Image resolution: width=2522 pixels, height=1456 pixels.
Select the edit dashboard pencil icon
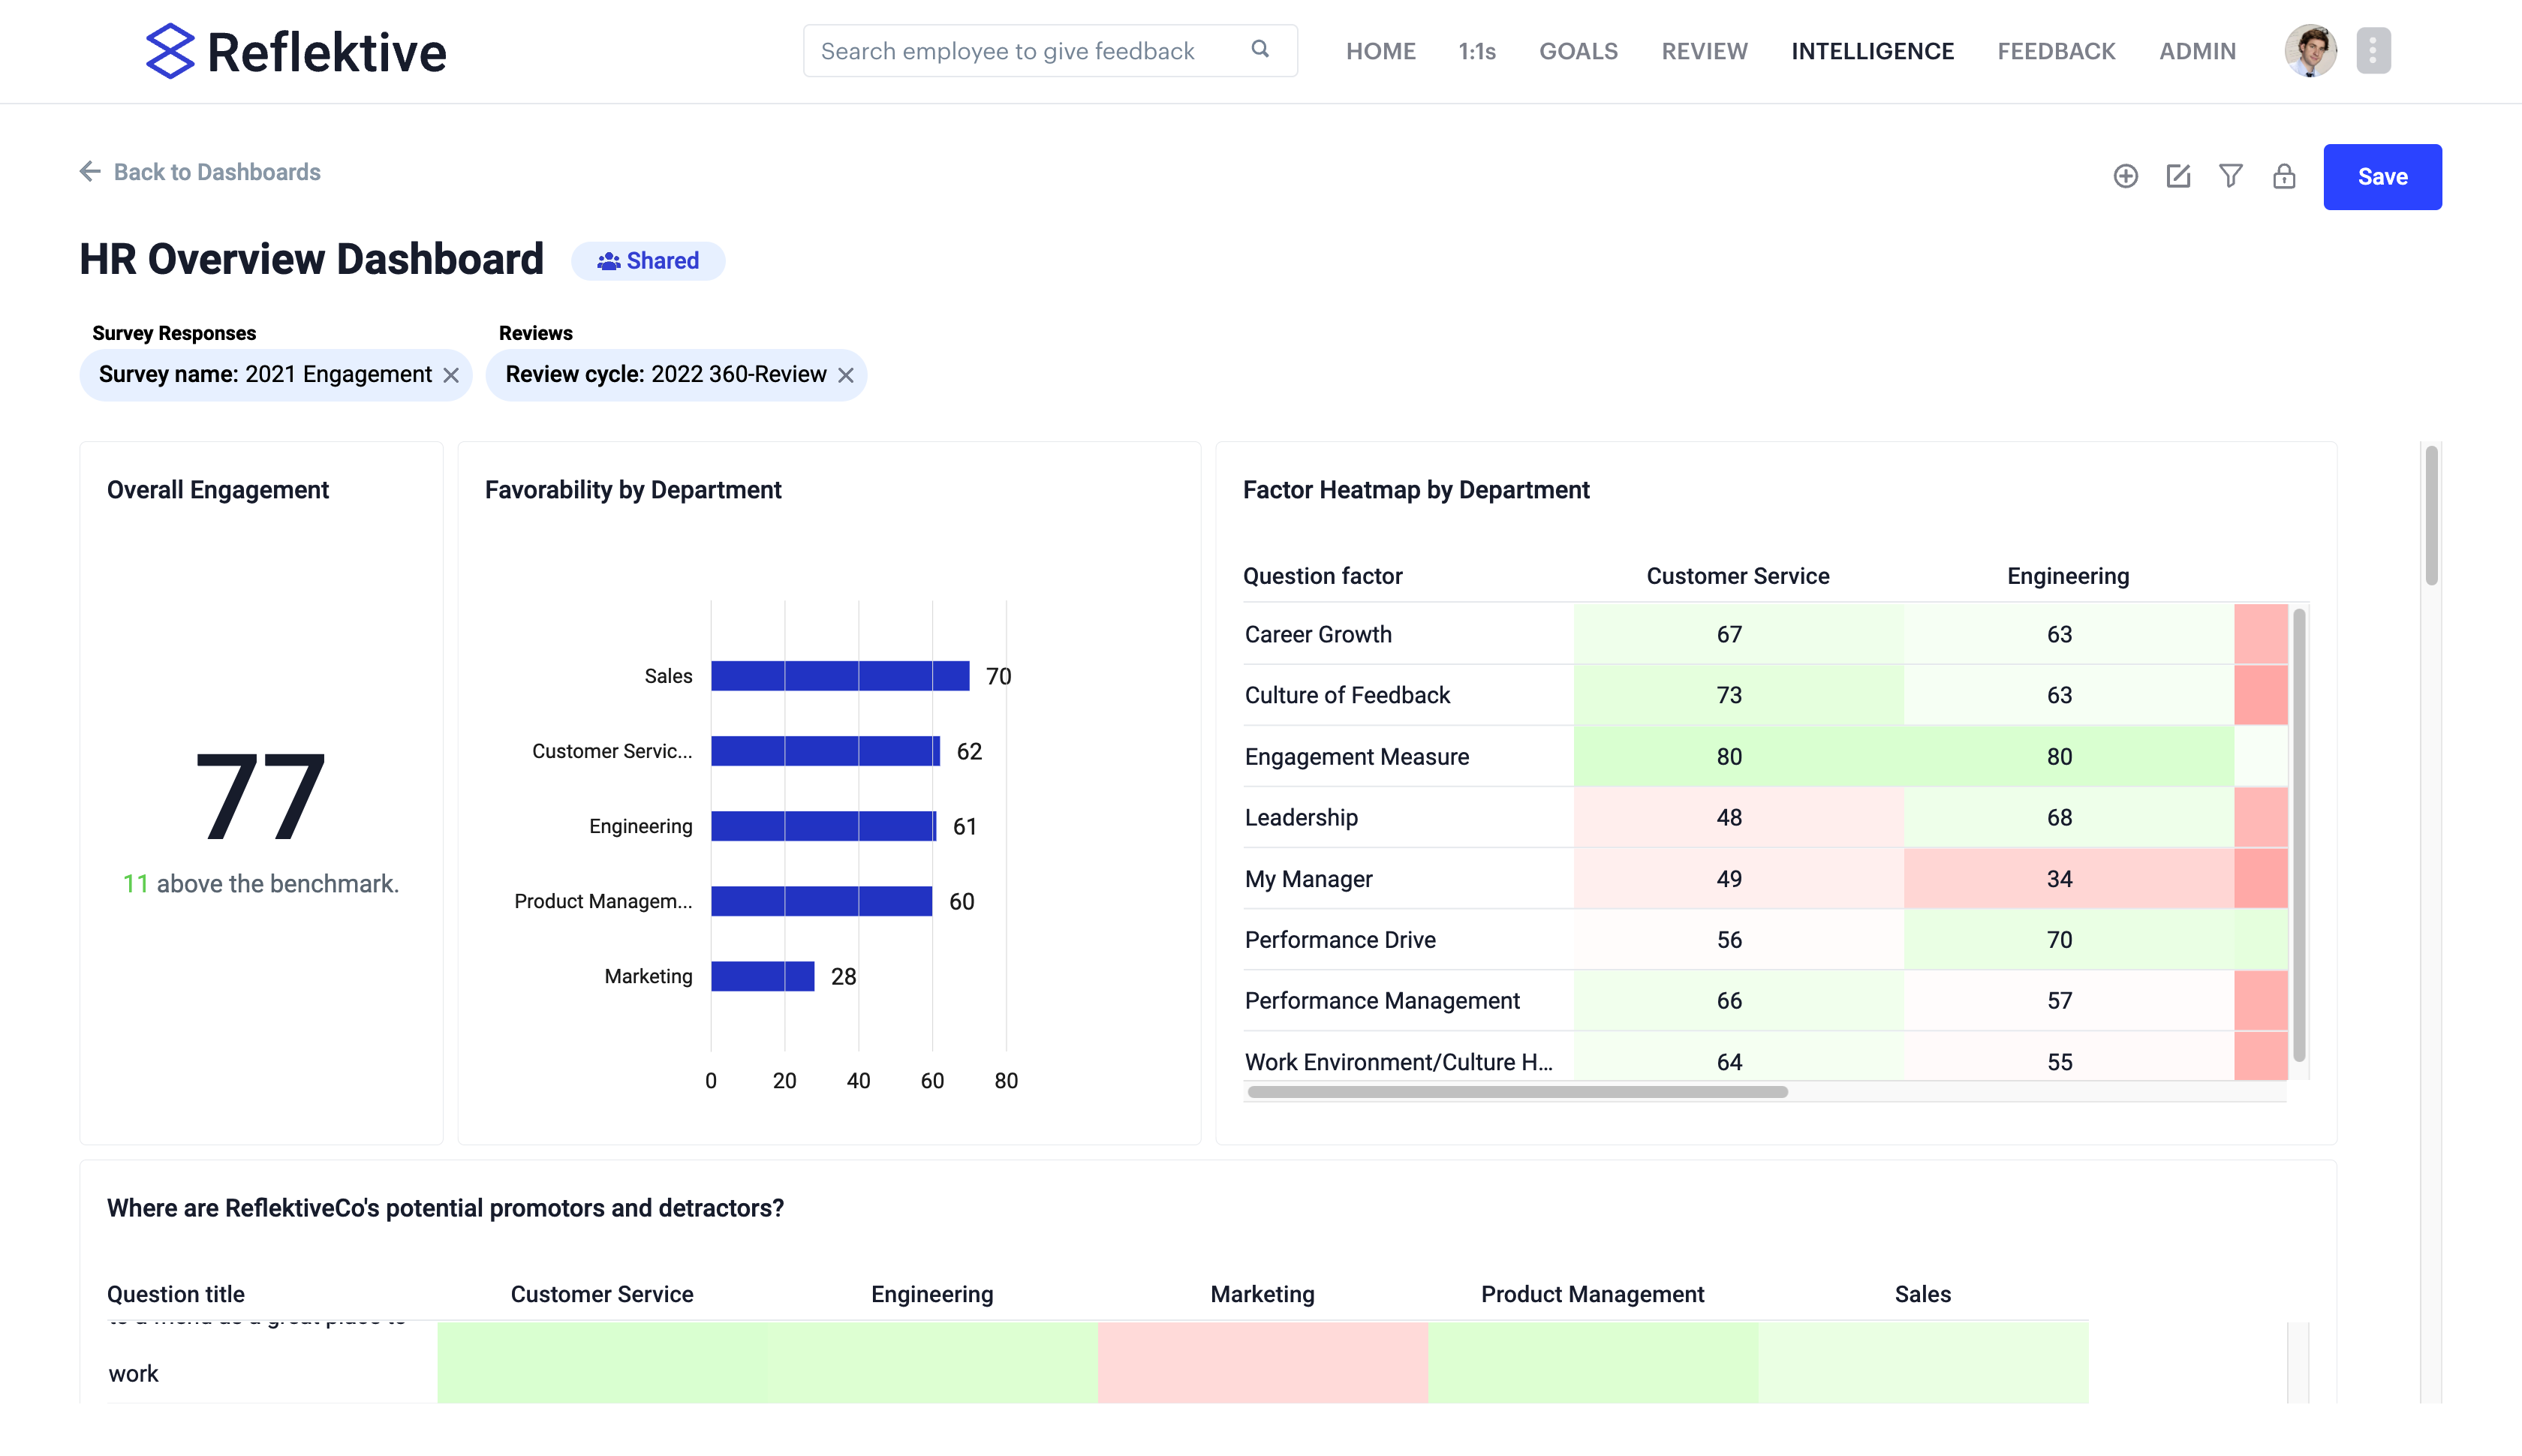pos(2178,176)
